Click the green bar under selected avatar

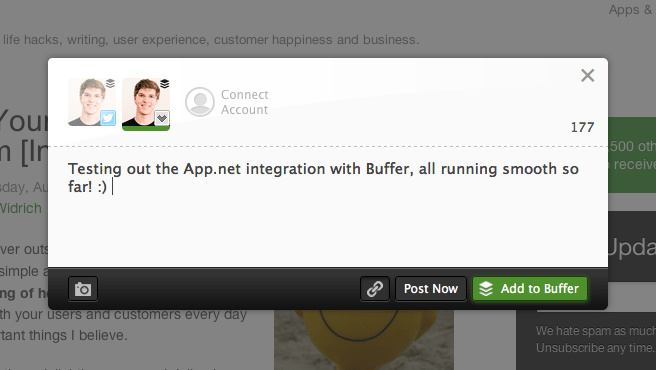coord(146,128)
